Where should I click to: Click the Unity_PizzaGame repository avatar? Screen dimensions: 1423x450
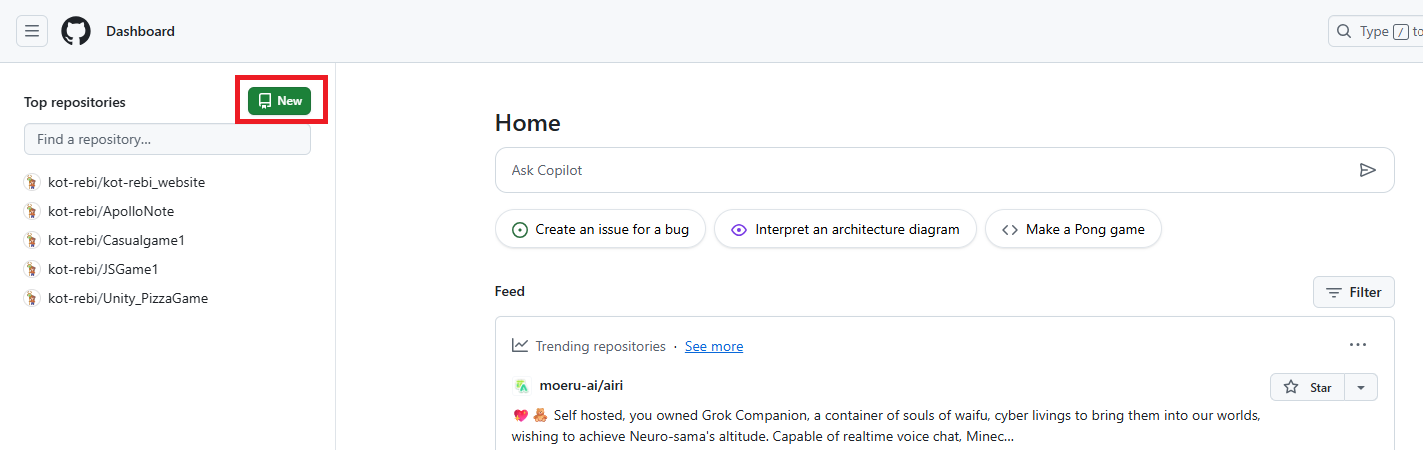tap(32, 298)
